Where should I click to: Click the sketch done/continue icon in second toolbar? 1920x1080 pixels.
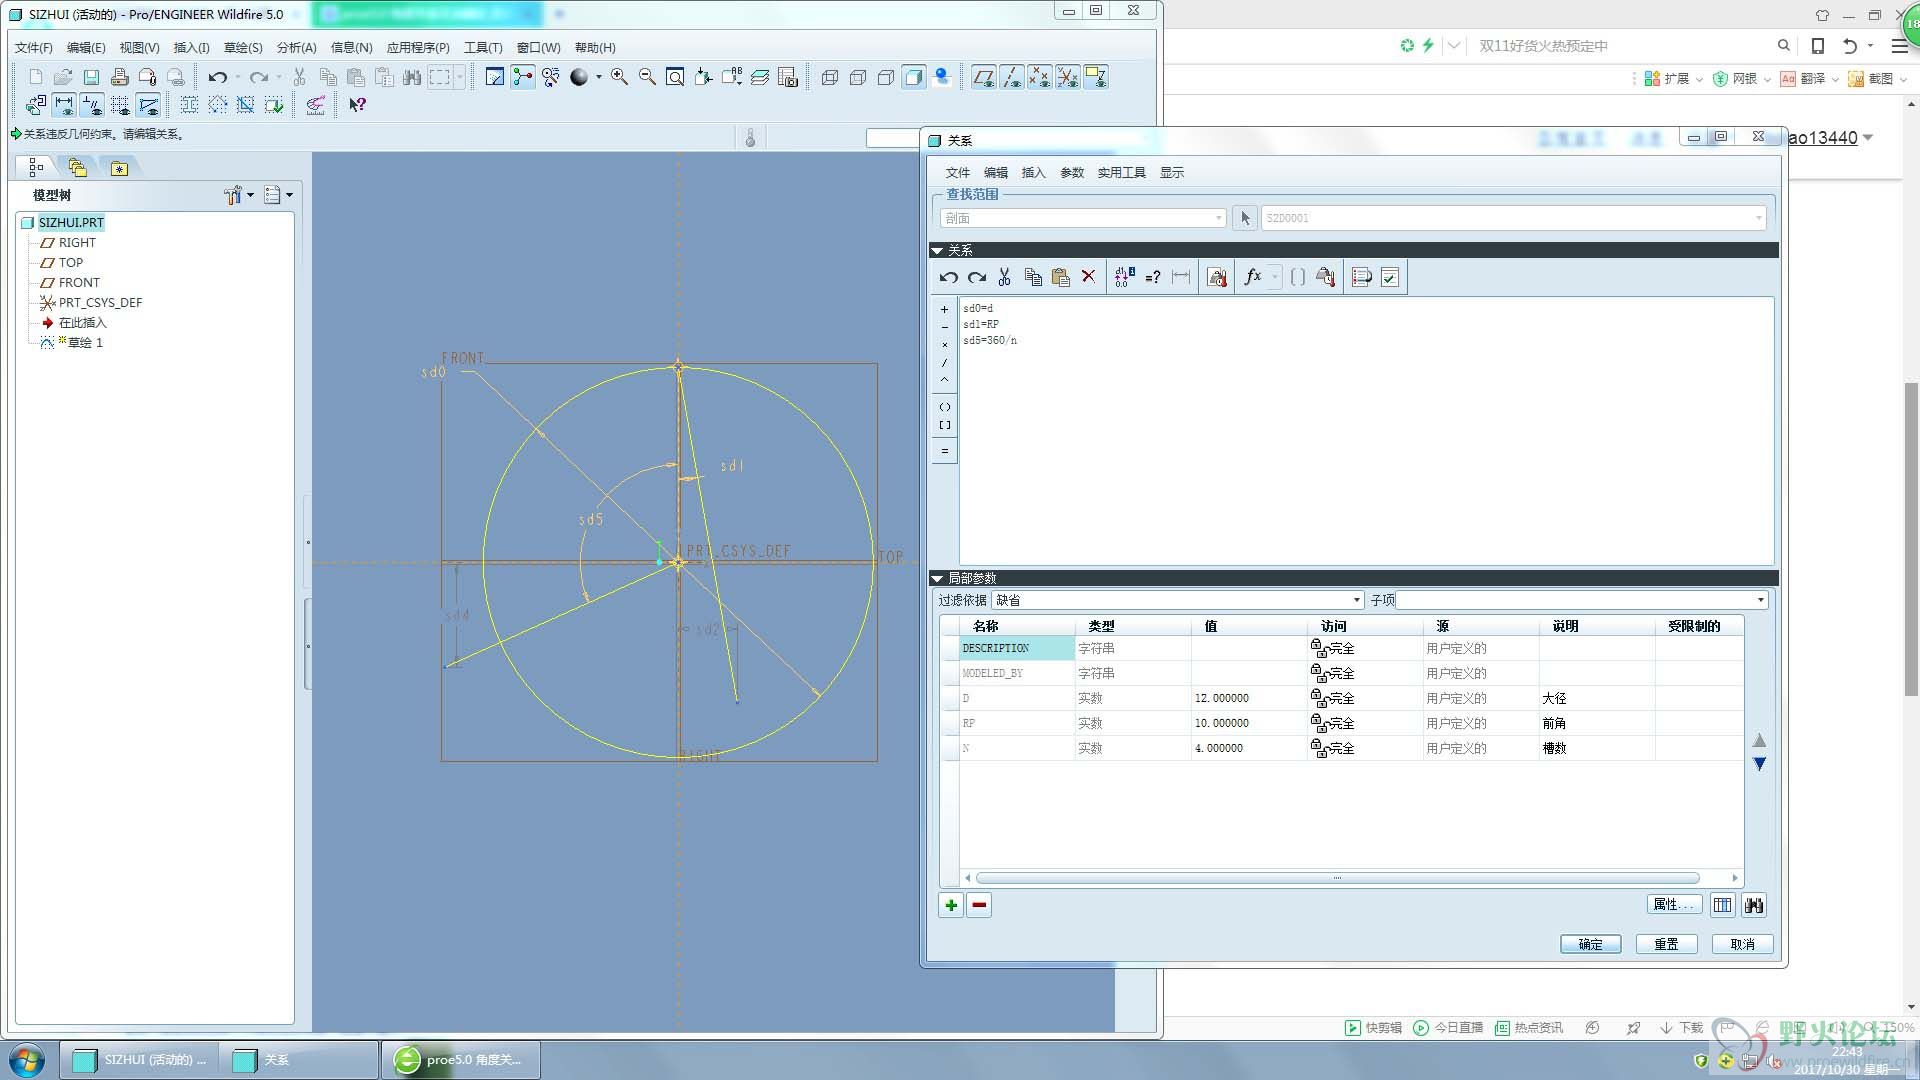click(x=274, y=104)
